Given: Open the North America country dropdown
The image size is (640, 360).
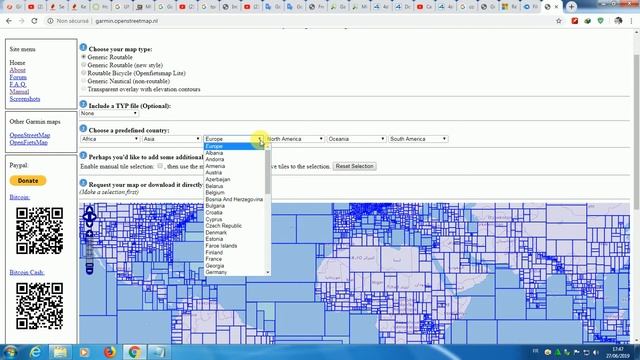Looking at the screenshot, I should pyautogui.click(x=295, y=139).
